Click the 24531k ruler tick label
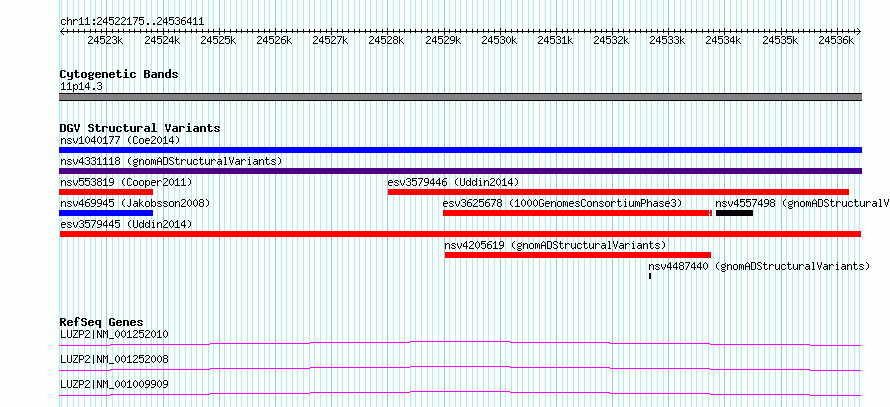The height and width of the screenshot is (407, 890). coord(555,40)
